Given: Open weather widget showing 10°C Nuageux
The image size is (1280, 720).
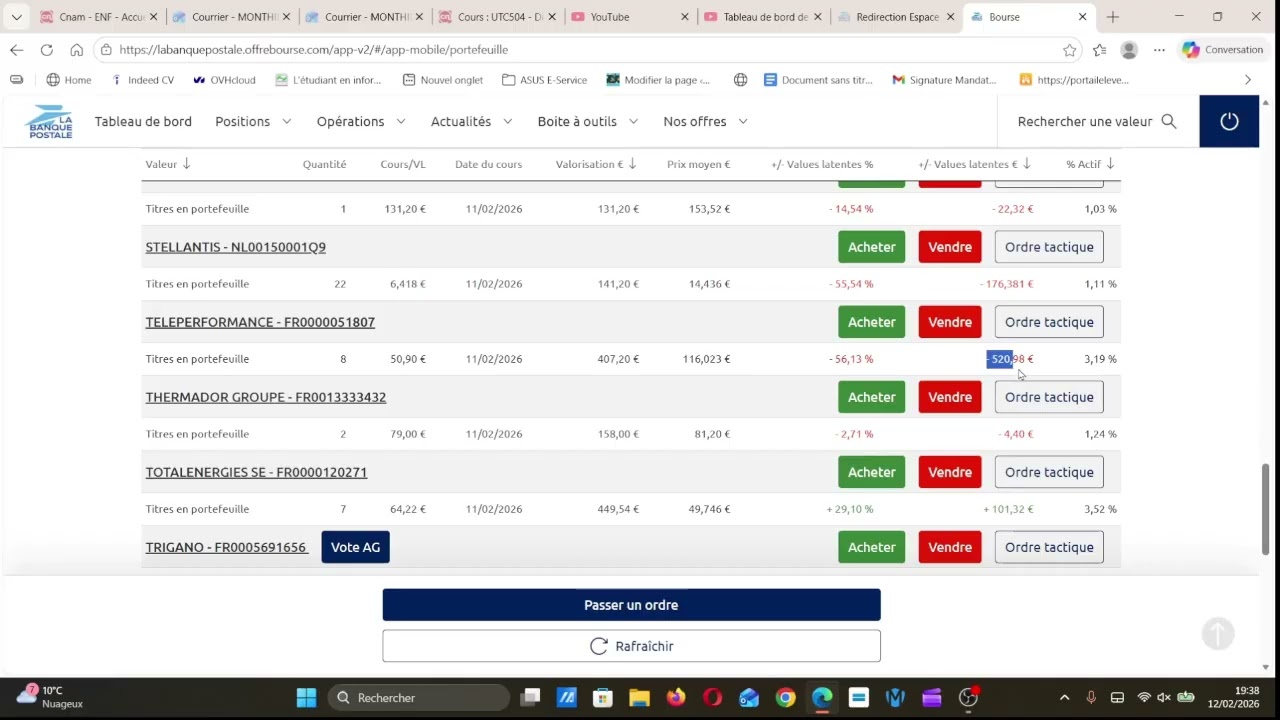Looking at the screenshot, I should coord(50,697).
